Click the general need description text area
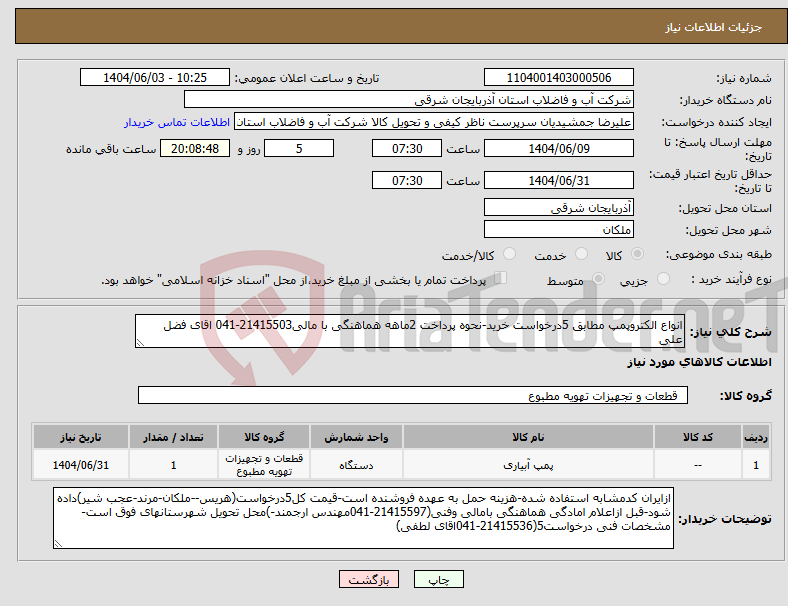The width and height of the screenshot is (788, 606). 410,331
